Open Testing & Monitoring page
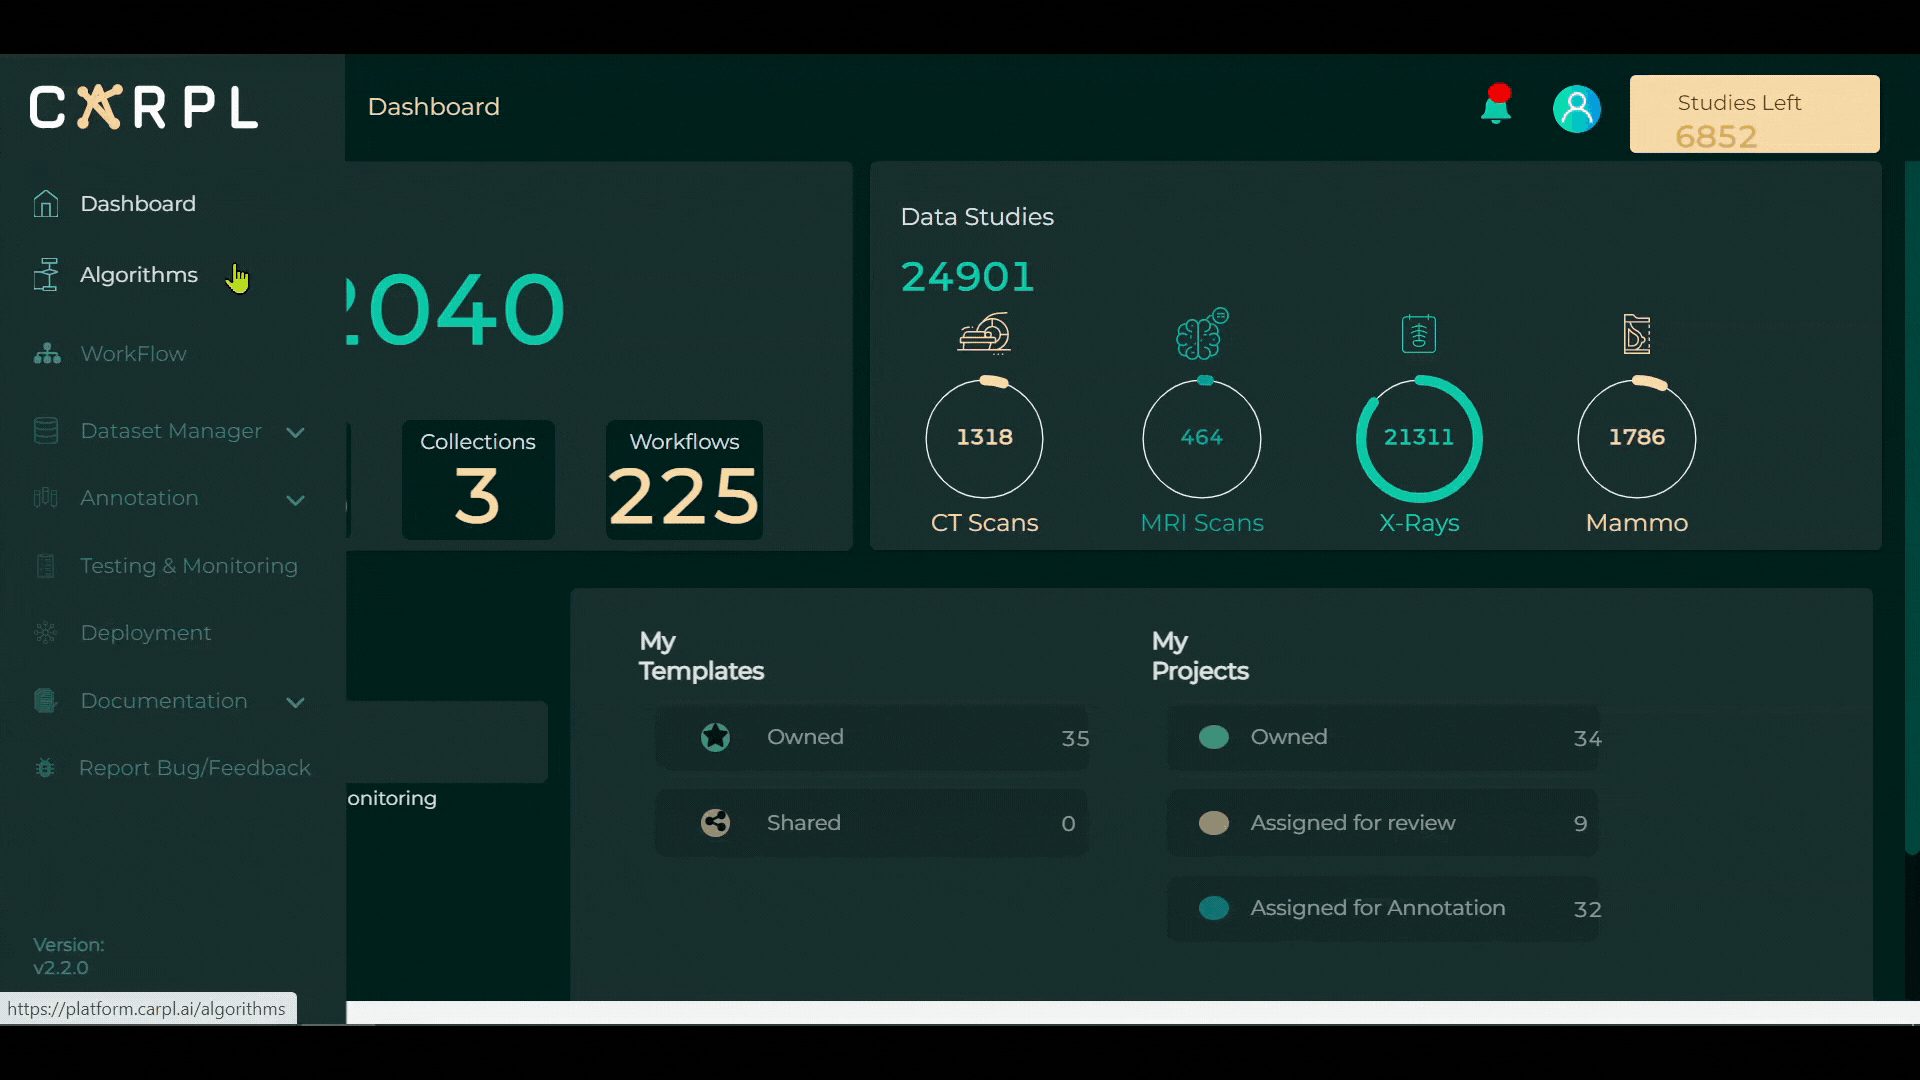This screenshot has height=1080, width=1920. (188, 566)
